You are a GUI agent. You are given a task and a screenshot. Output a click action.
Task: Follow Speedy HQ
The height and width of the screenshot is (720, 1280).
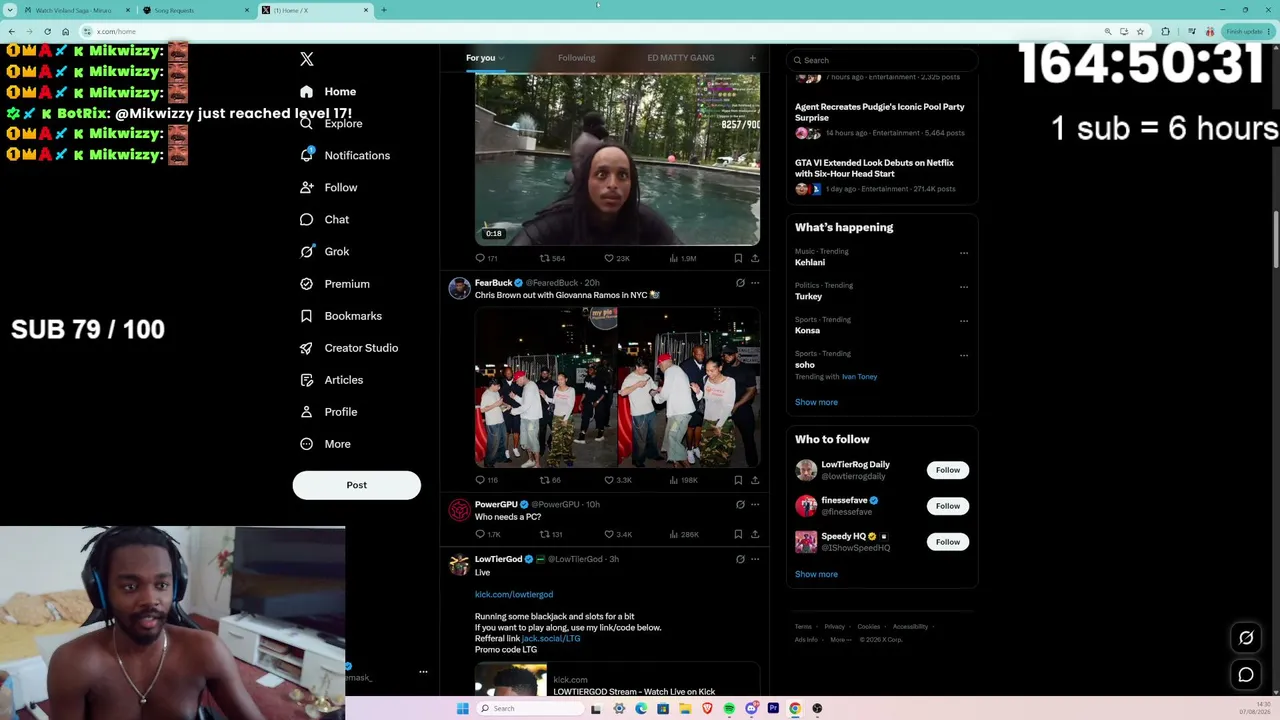pyautogui.click(x=948, y=542)
